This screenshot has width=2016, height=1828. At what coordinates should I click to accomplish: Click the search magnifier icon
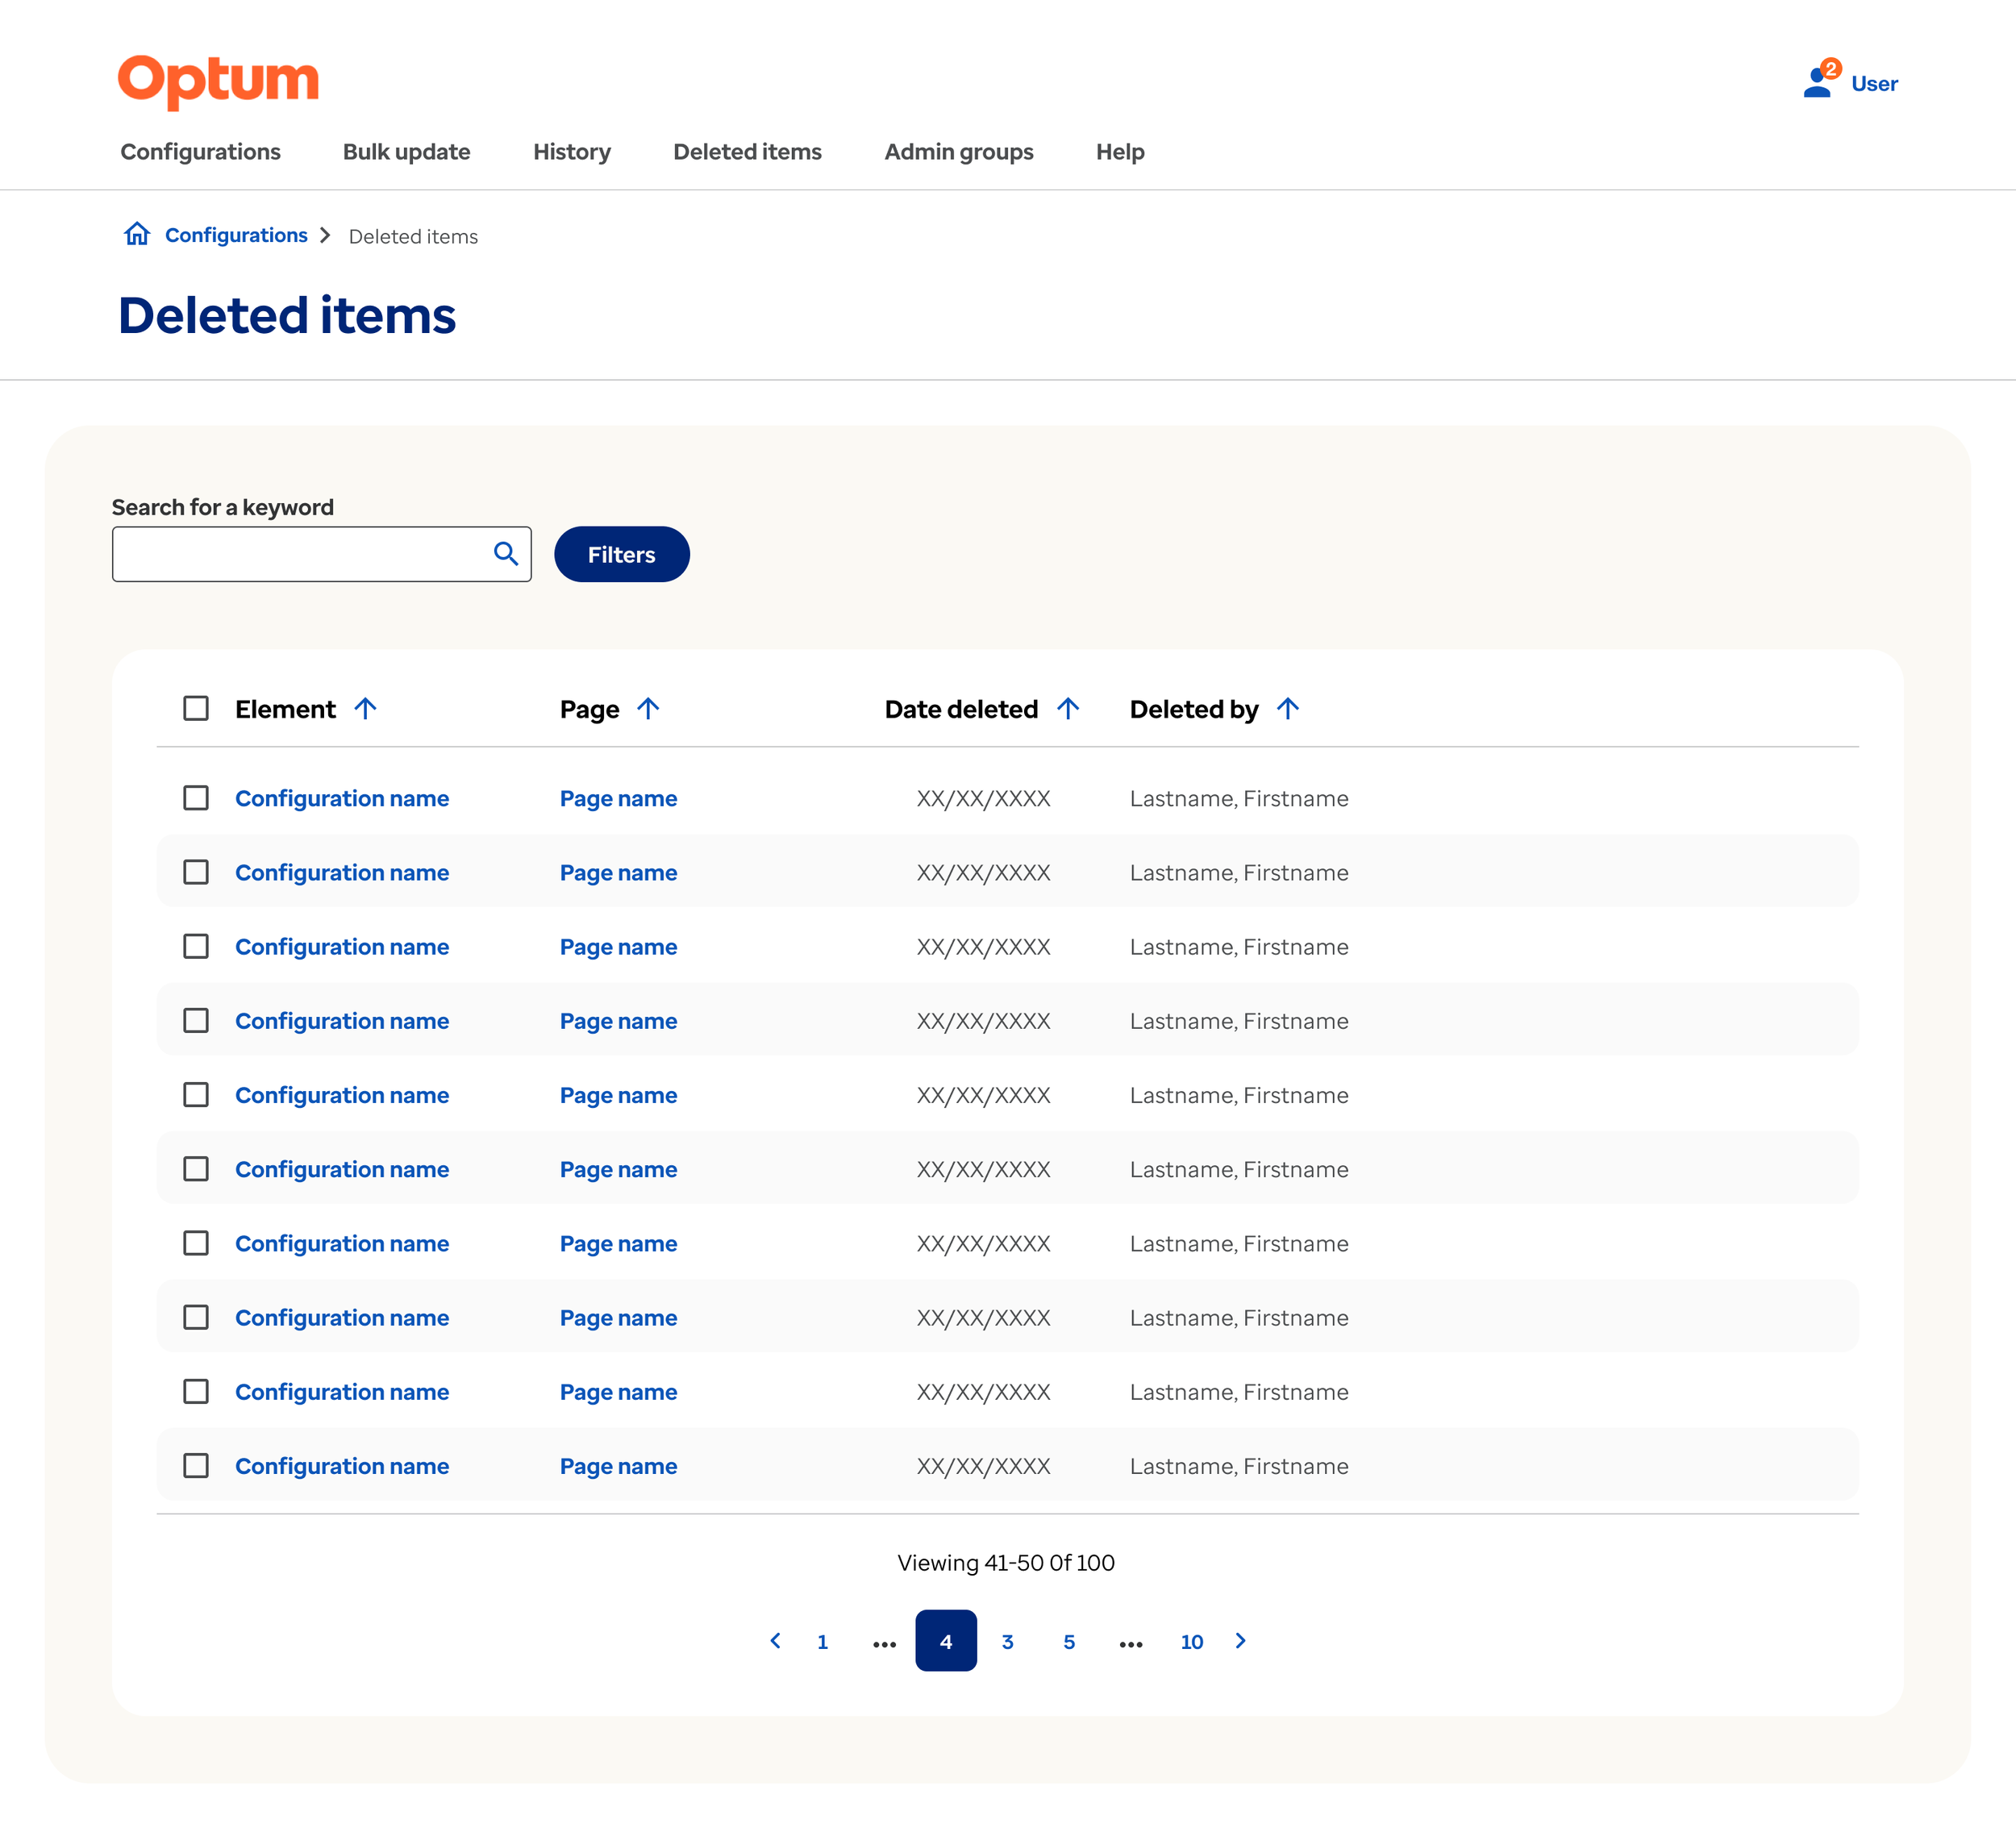coord(506,554)
